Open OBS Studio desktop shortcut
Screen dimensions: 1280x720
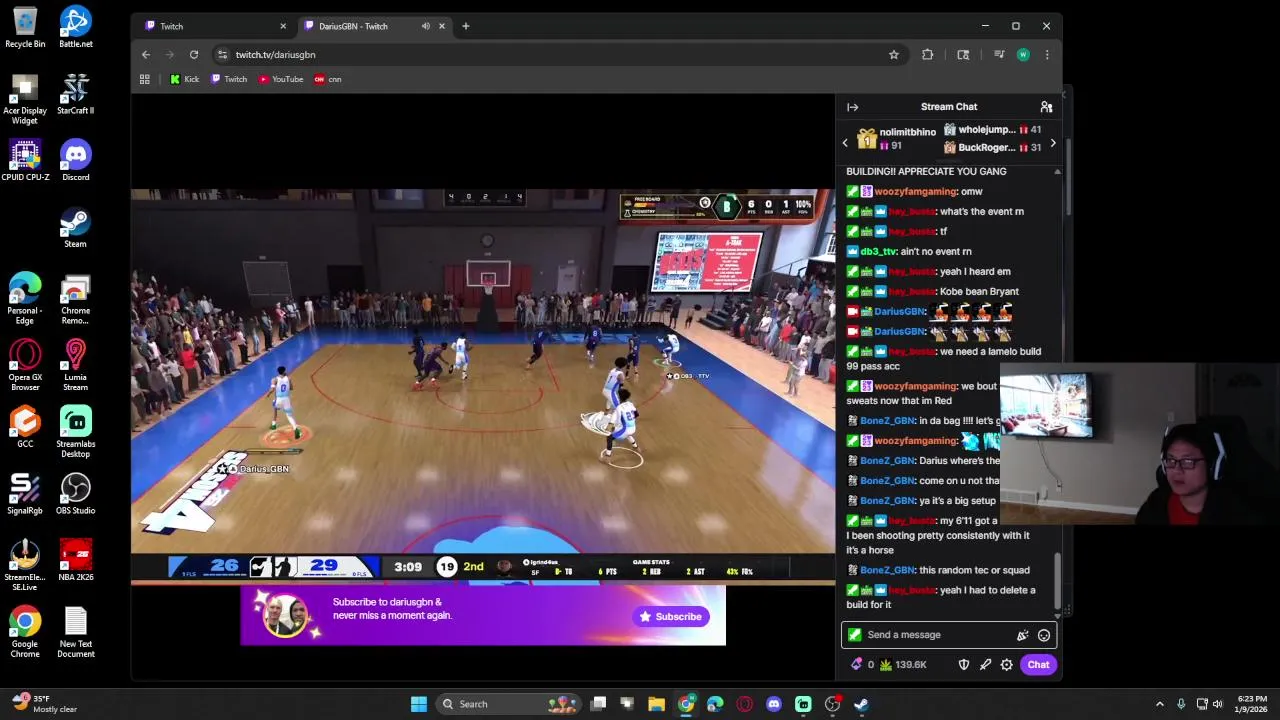point(75,493)
